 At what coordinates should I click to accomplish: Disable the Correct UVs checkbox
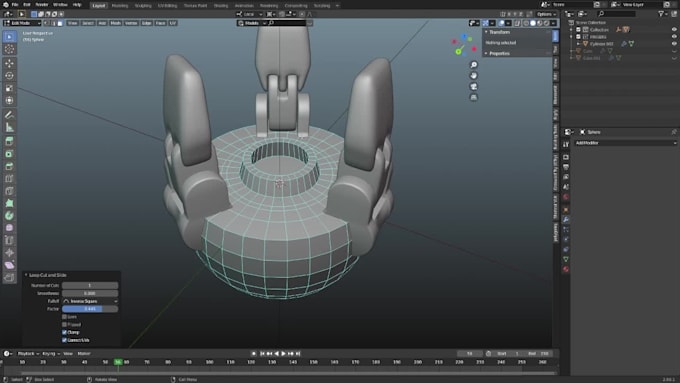(65, 340)
